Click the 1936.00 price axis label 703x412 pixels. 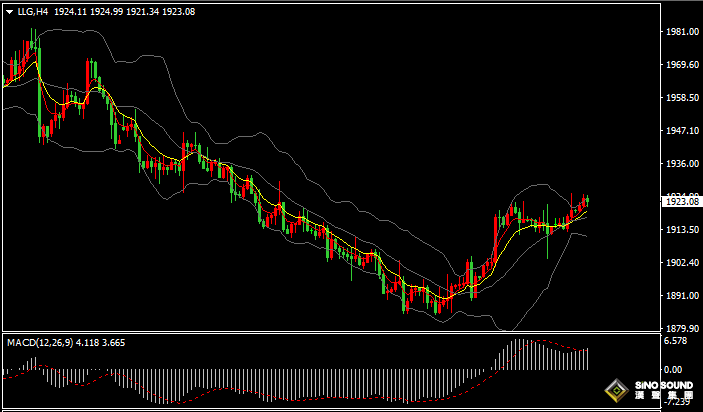[680, 164]
